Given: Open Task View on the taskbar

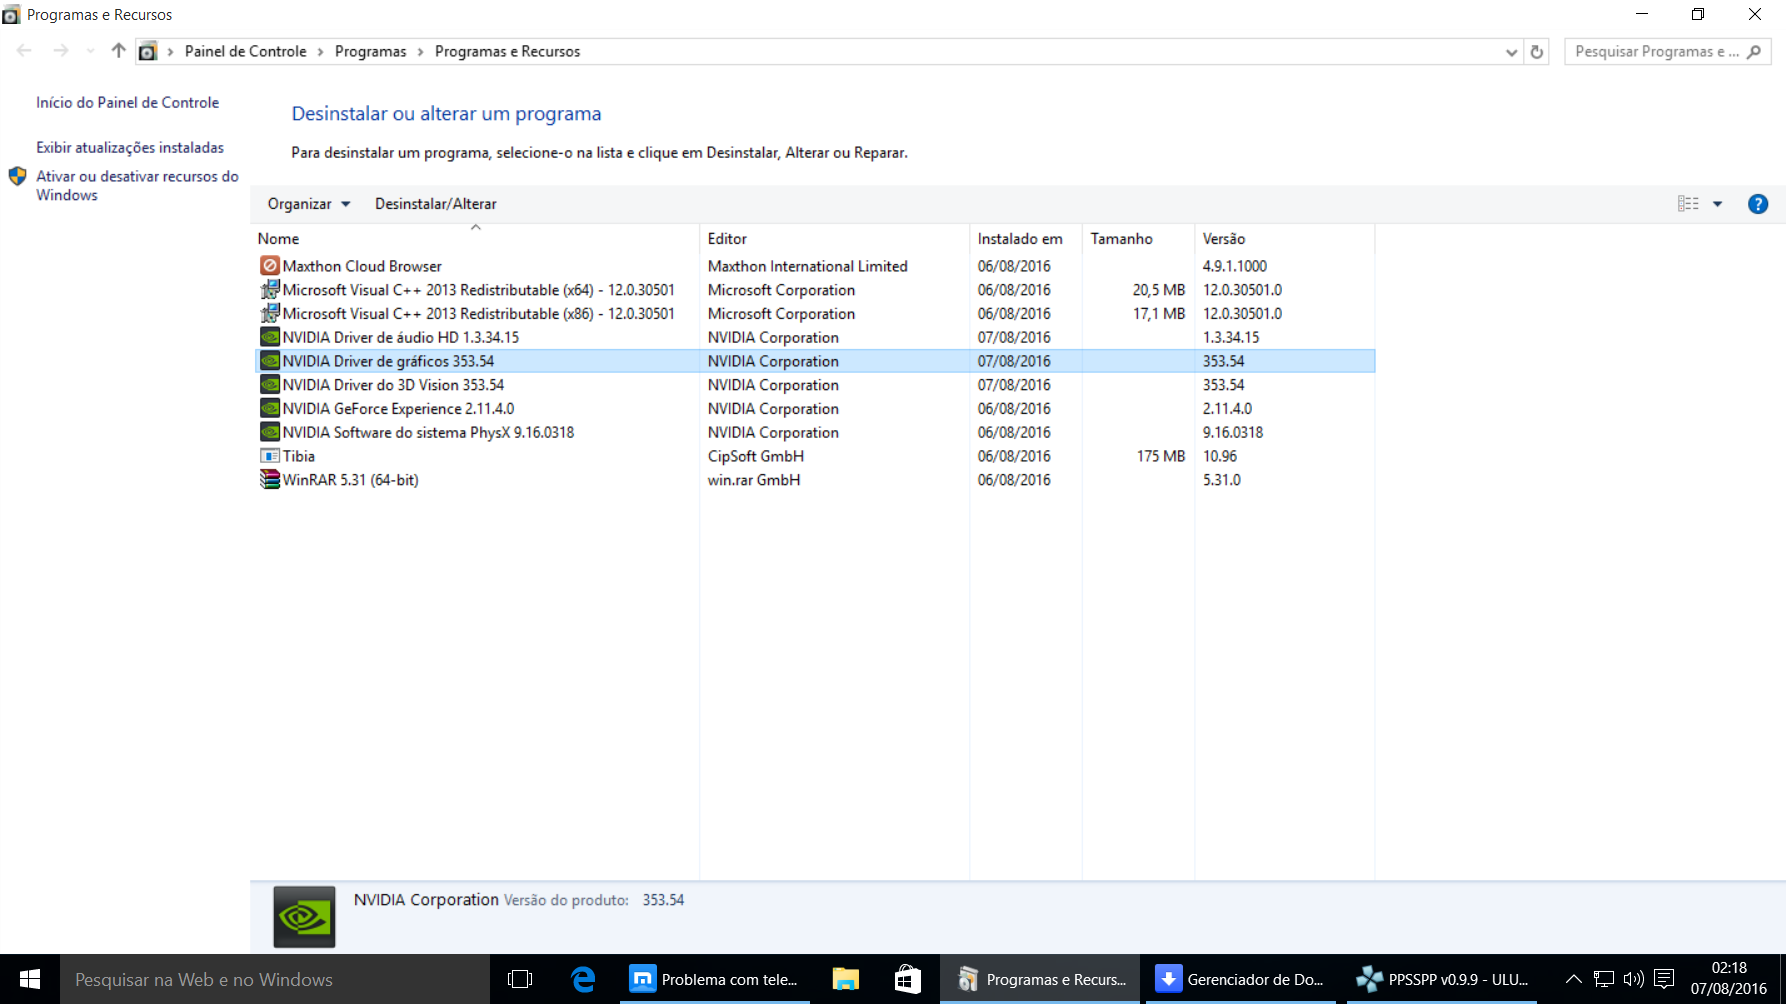Looking at the screenshot, I should point(520,980).
